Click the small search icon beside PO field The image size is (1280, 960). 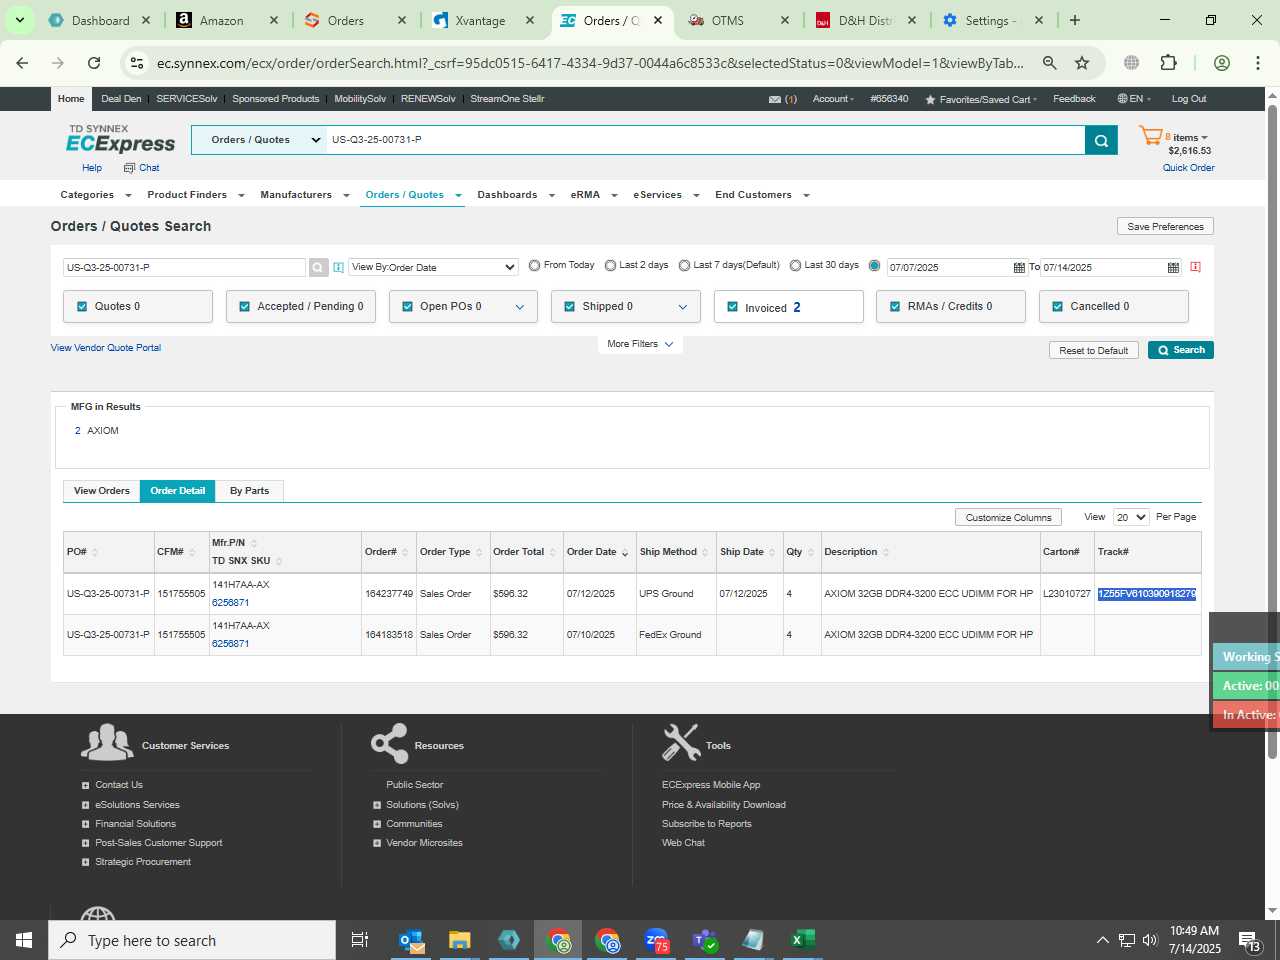point(318,267)
